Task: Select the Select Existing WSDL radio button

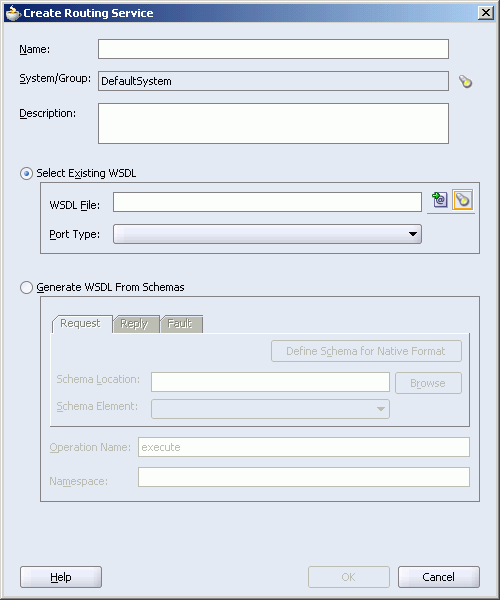Action: pos(26,174)
